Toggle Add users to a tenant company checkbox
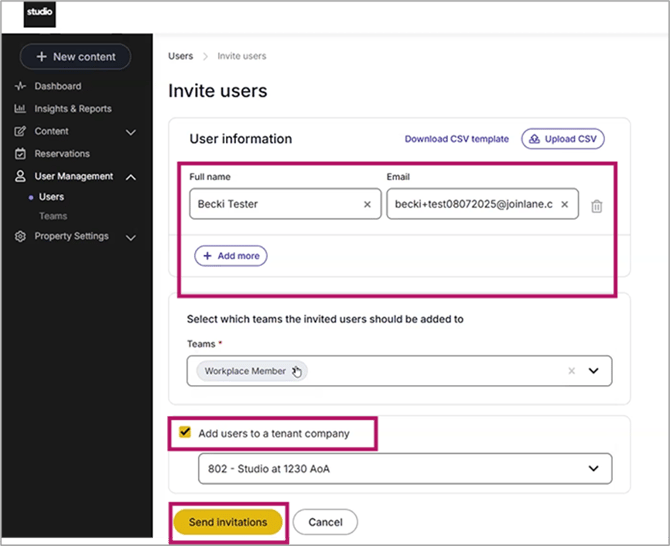670x546 pixels. point(185,433)
